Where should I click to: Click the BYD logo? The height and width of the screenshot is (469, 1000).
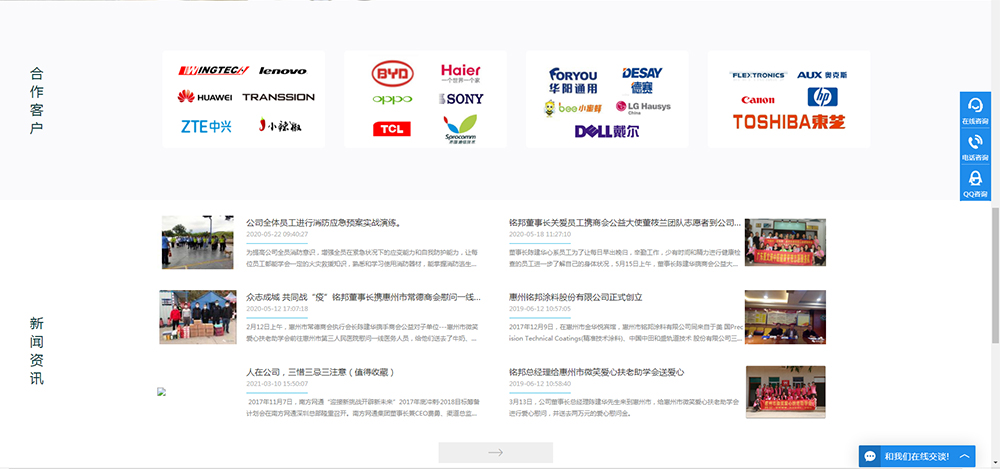392,73
